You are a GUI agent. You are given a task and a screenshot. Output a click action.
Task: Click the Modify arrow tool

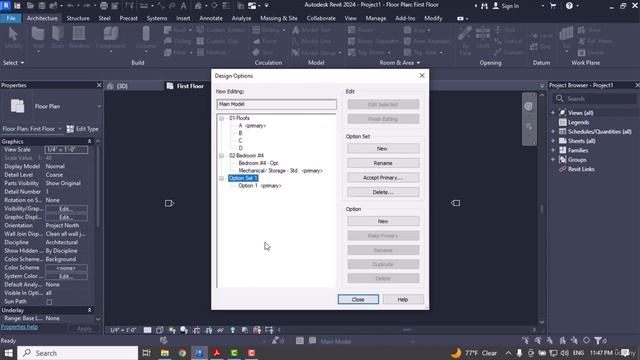(13, 38)
